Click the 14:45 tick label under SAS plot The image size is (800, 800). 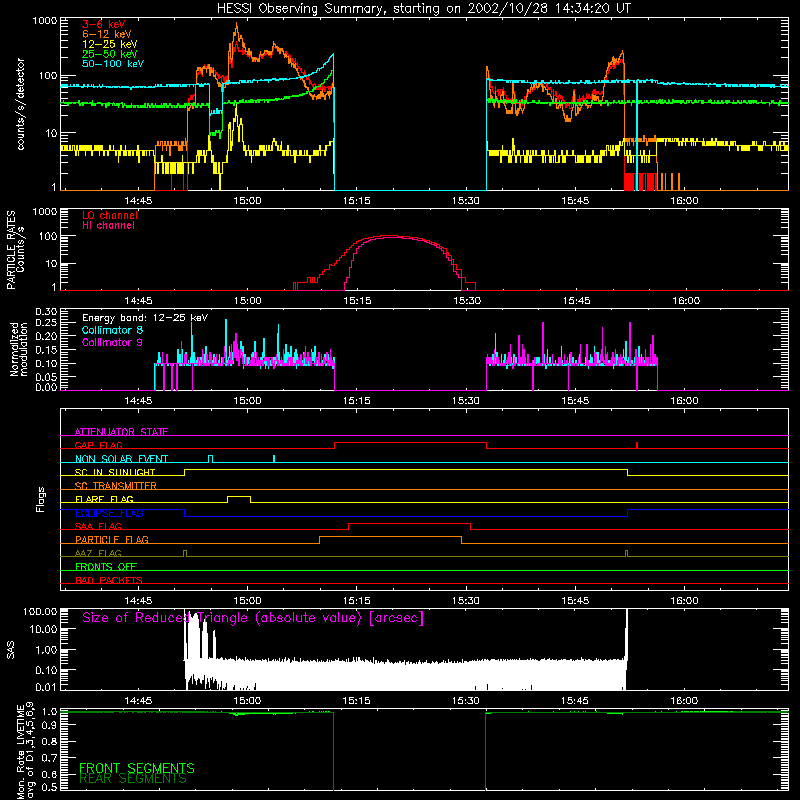pos(138,701)
